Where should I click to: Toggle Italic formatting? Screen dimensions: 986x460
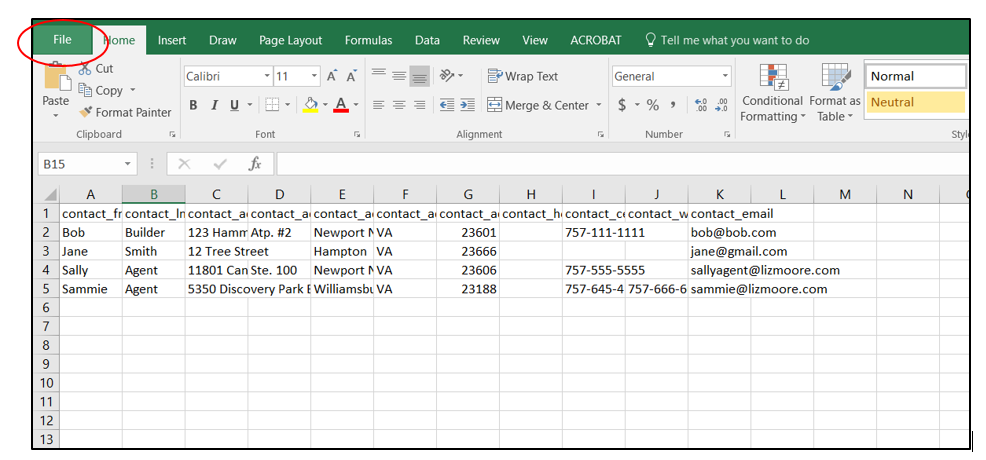(214, 105)
